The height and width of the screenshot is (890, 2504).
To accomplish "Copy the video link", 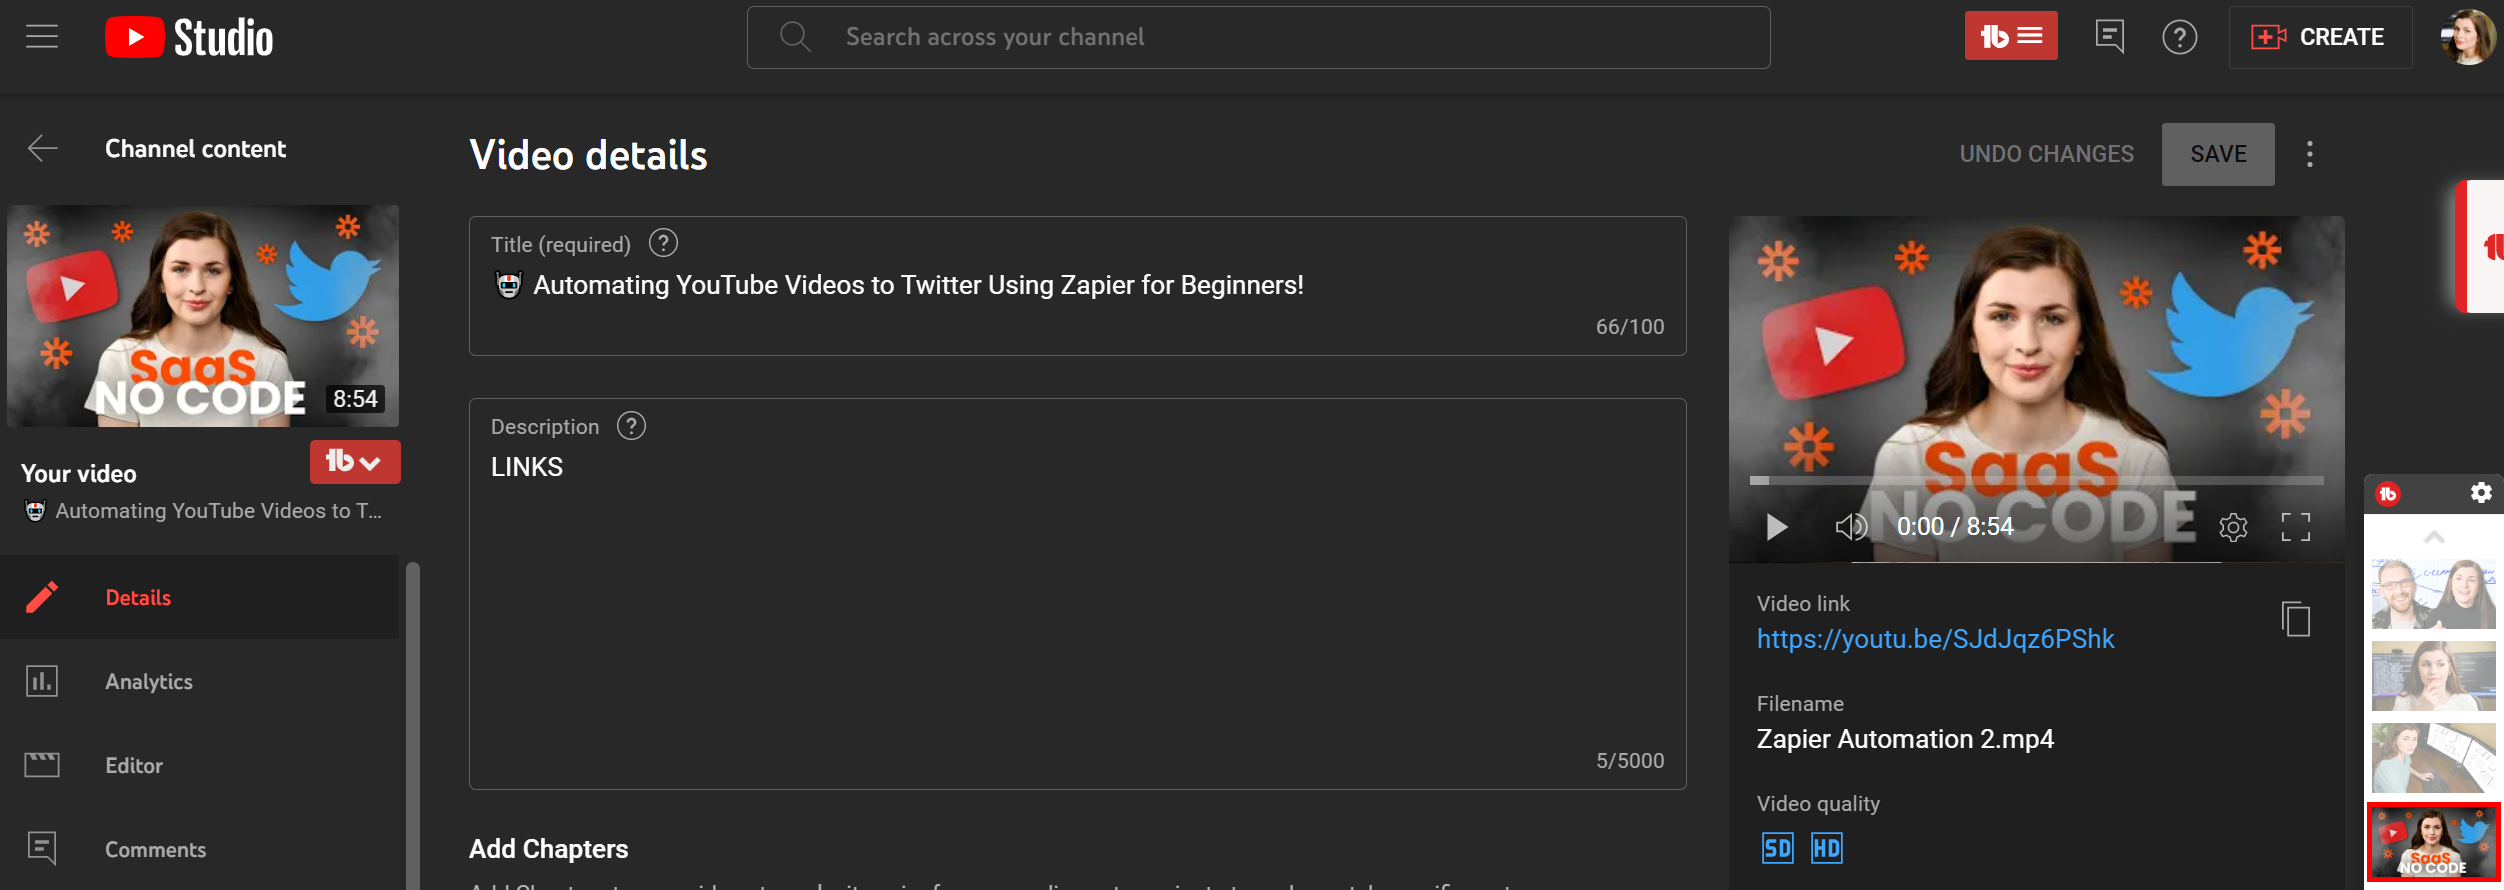I will 2296,619.
